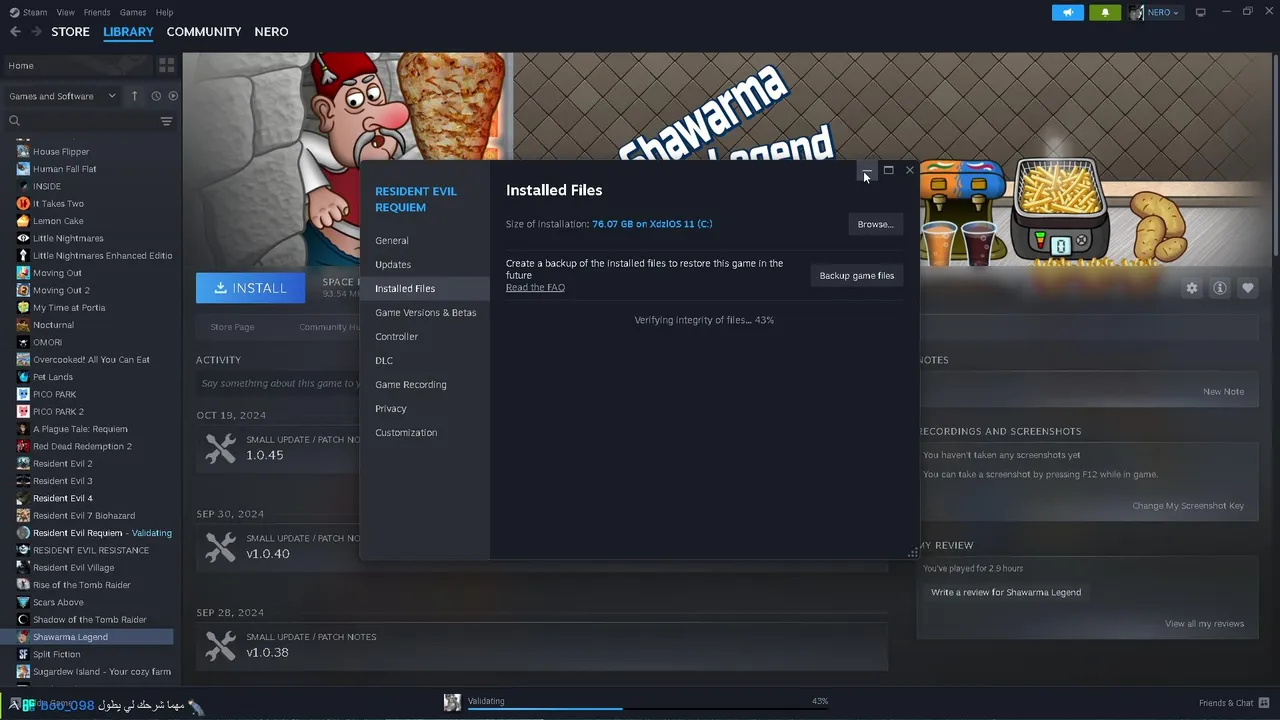Screen dimensions: 1280x720
Task: Click the blue INSTALL button
Action: point(250,288)
